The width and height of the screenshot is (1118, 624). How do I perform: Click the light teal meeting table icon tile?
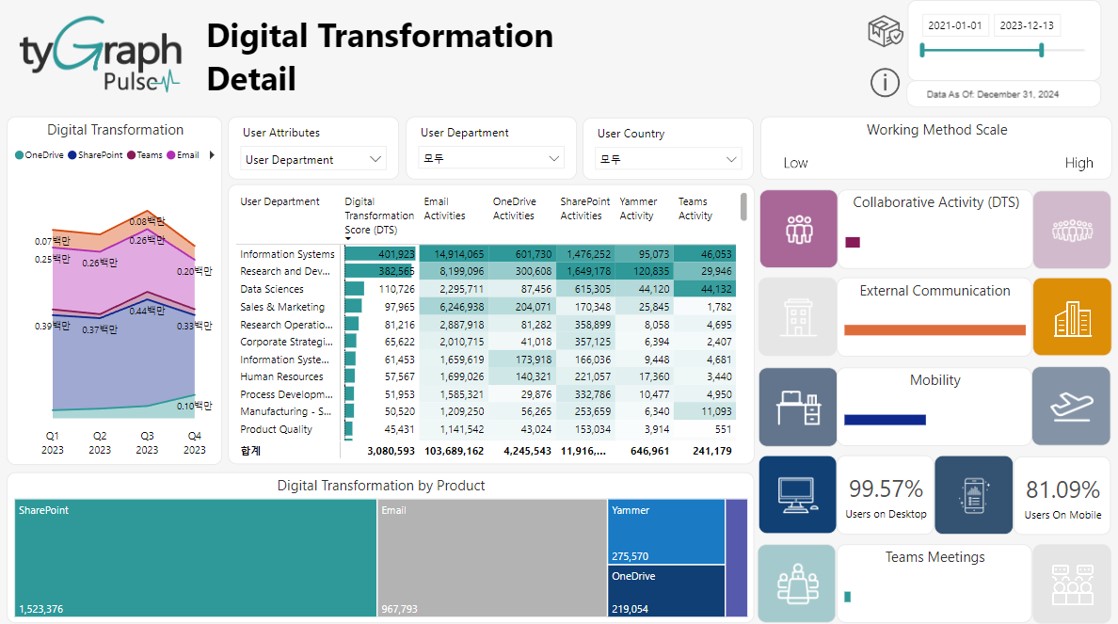coord(796,583)
